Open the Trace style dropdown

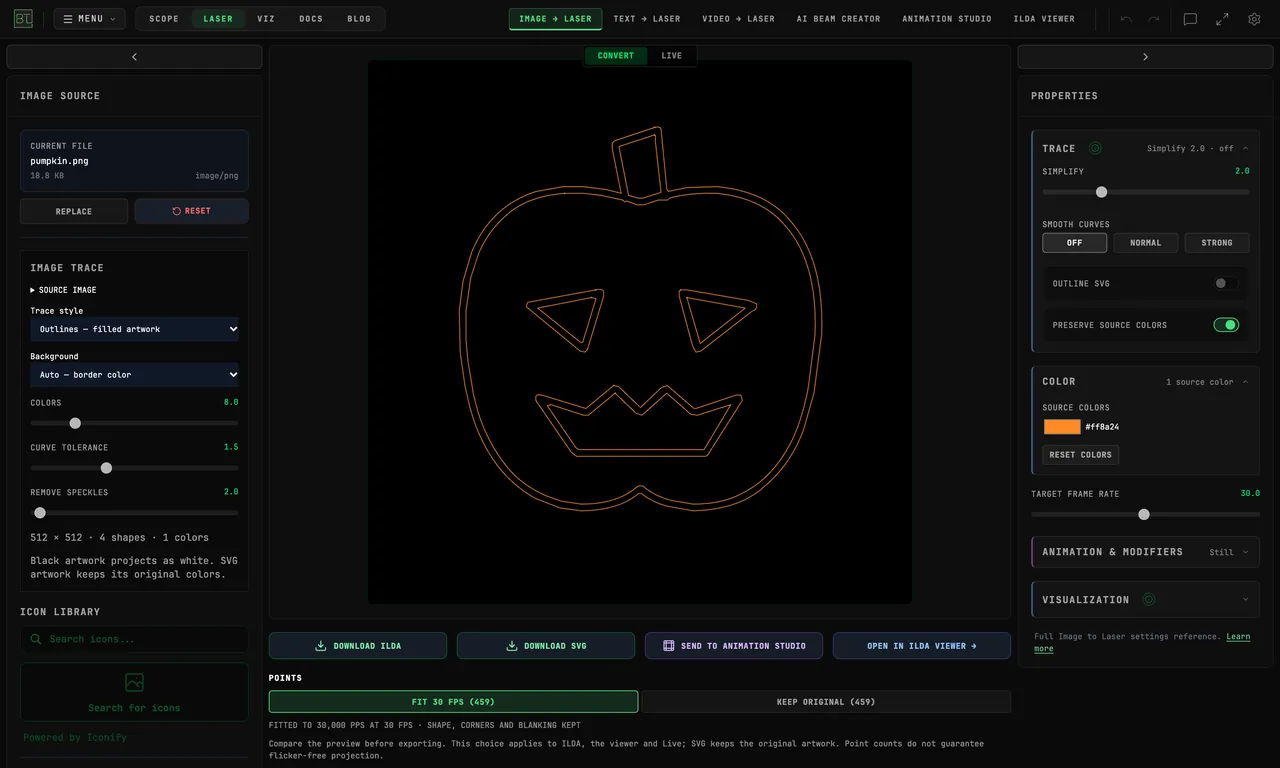coord(135,329)
